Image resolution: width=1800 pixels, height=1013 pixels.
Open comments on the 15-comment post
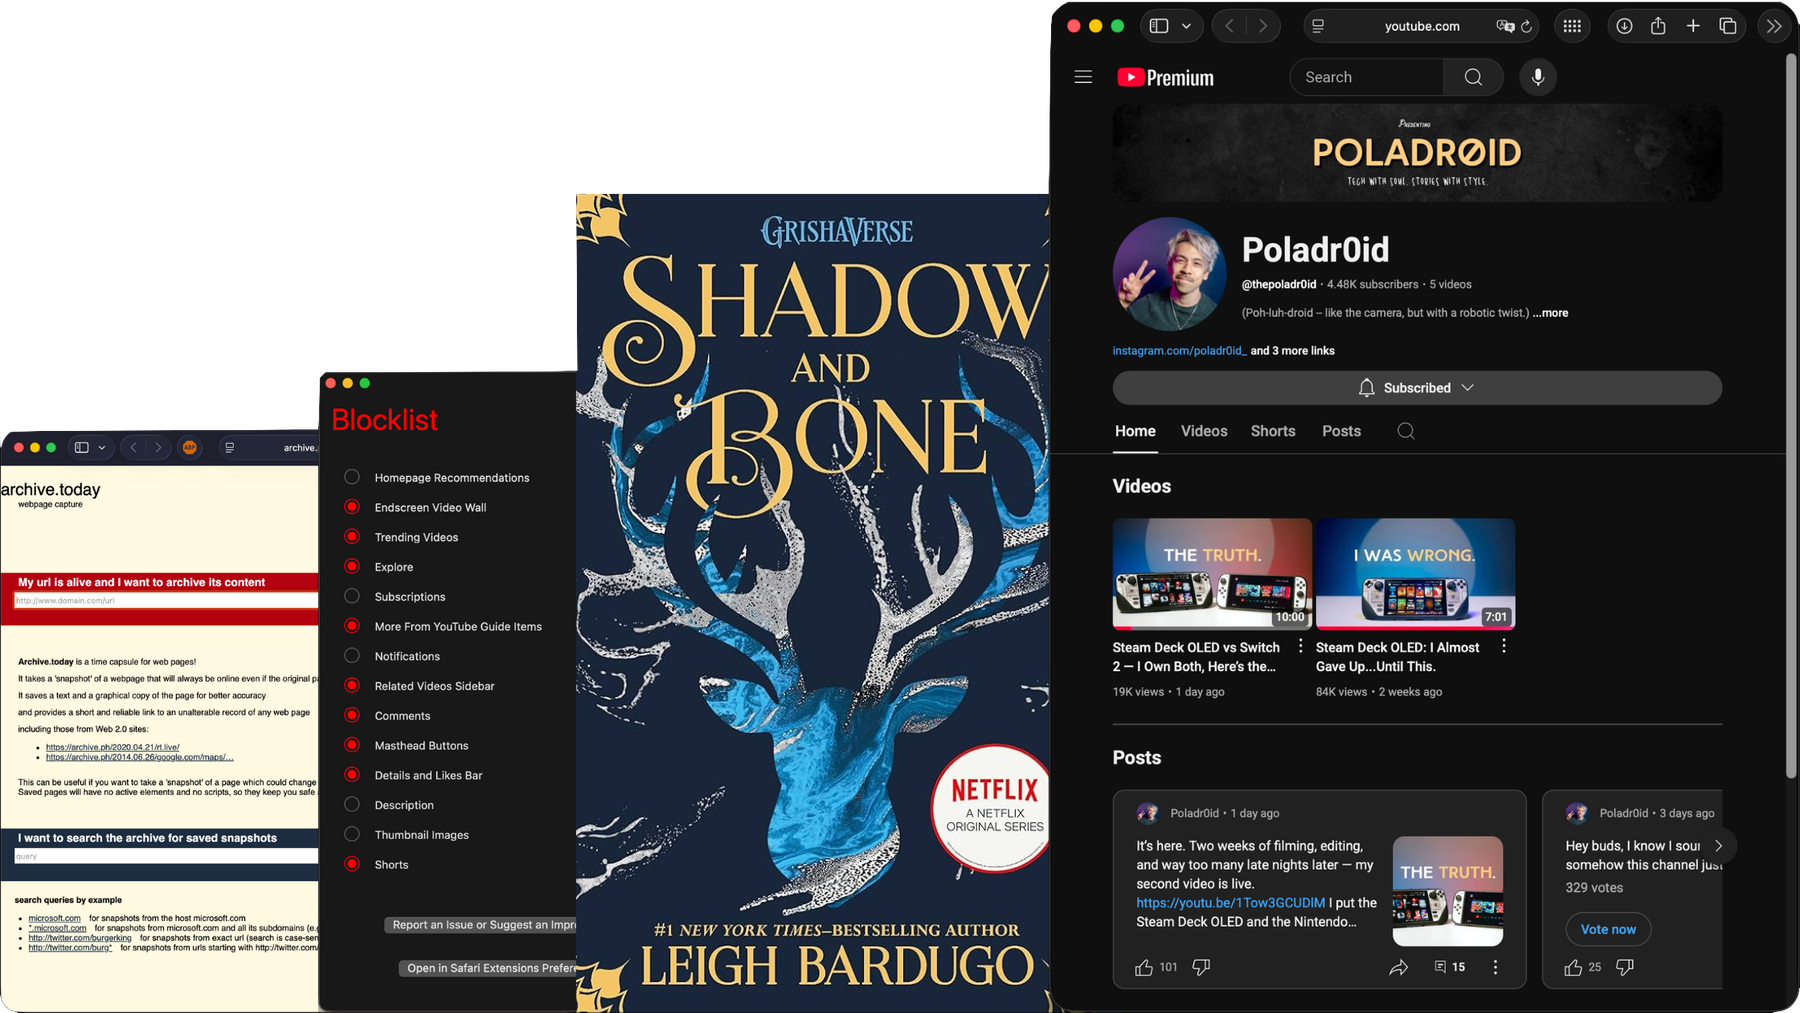(x=1449, y=967)
